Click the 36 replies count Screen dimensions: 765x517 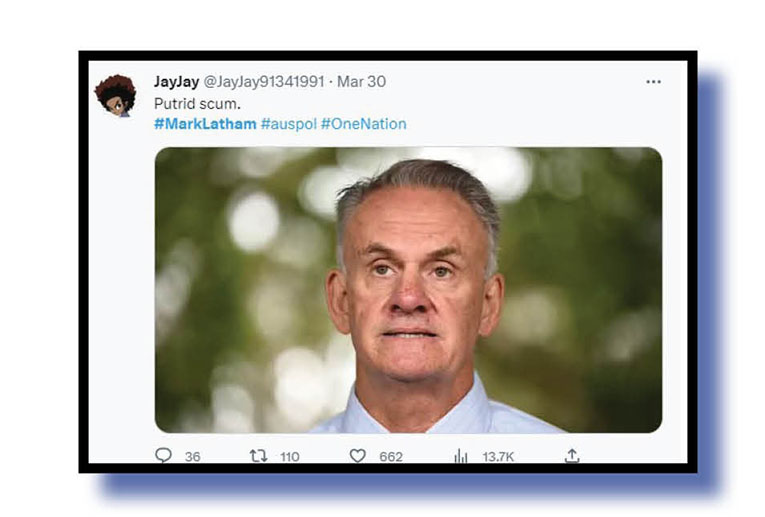(193, 457)
